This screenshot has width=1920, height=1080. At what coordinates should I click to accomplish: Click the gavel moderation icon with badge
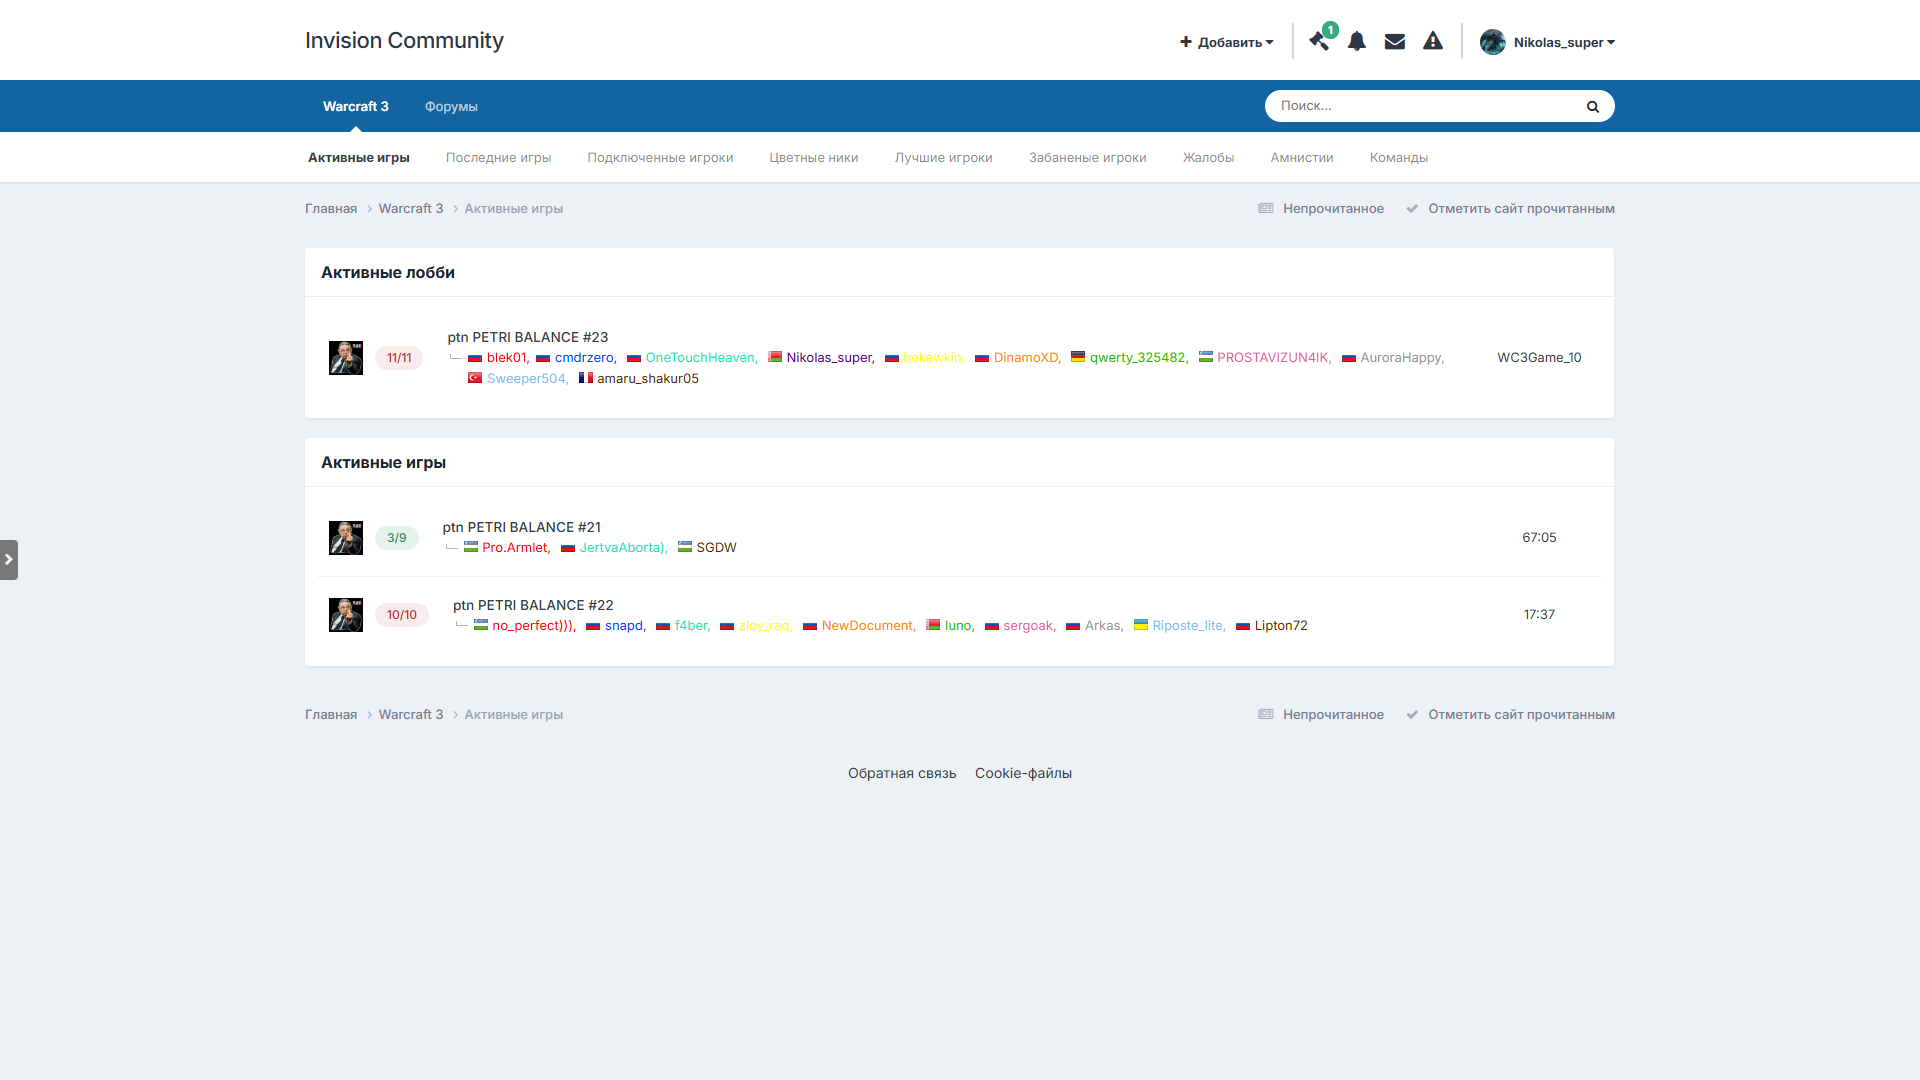point(1319,42)
